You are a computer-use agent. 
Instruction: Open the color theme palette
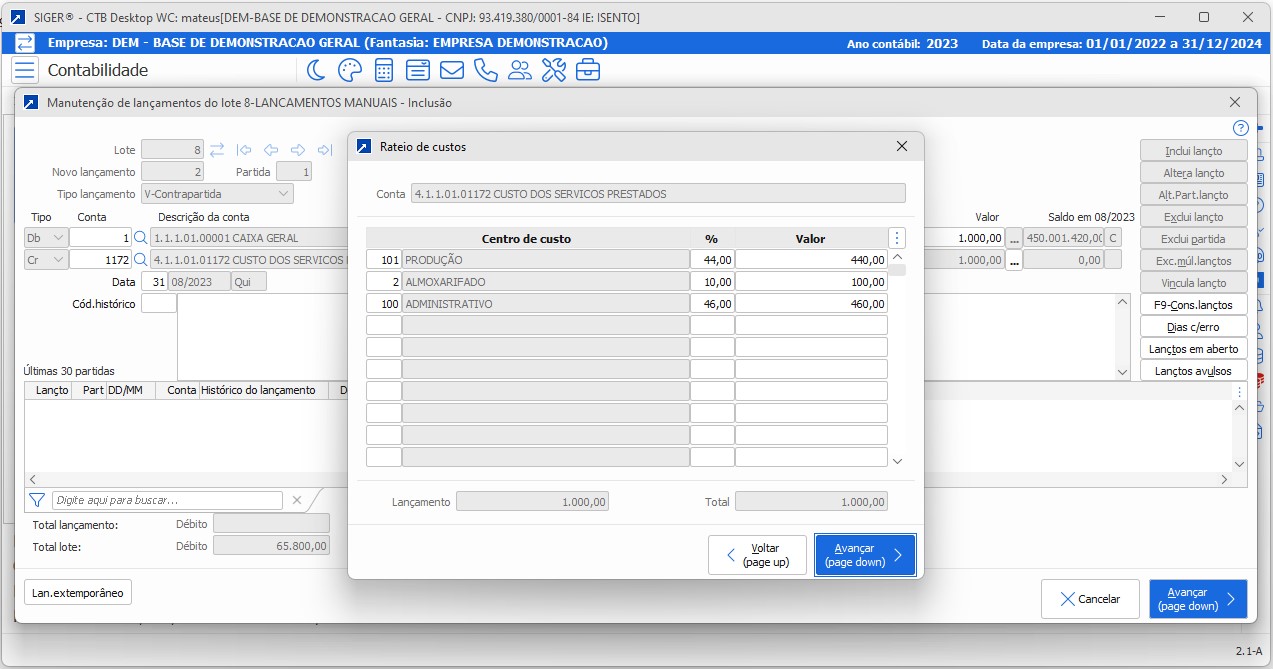point(349,70)
